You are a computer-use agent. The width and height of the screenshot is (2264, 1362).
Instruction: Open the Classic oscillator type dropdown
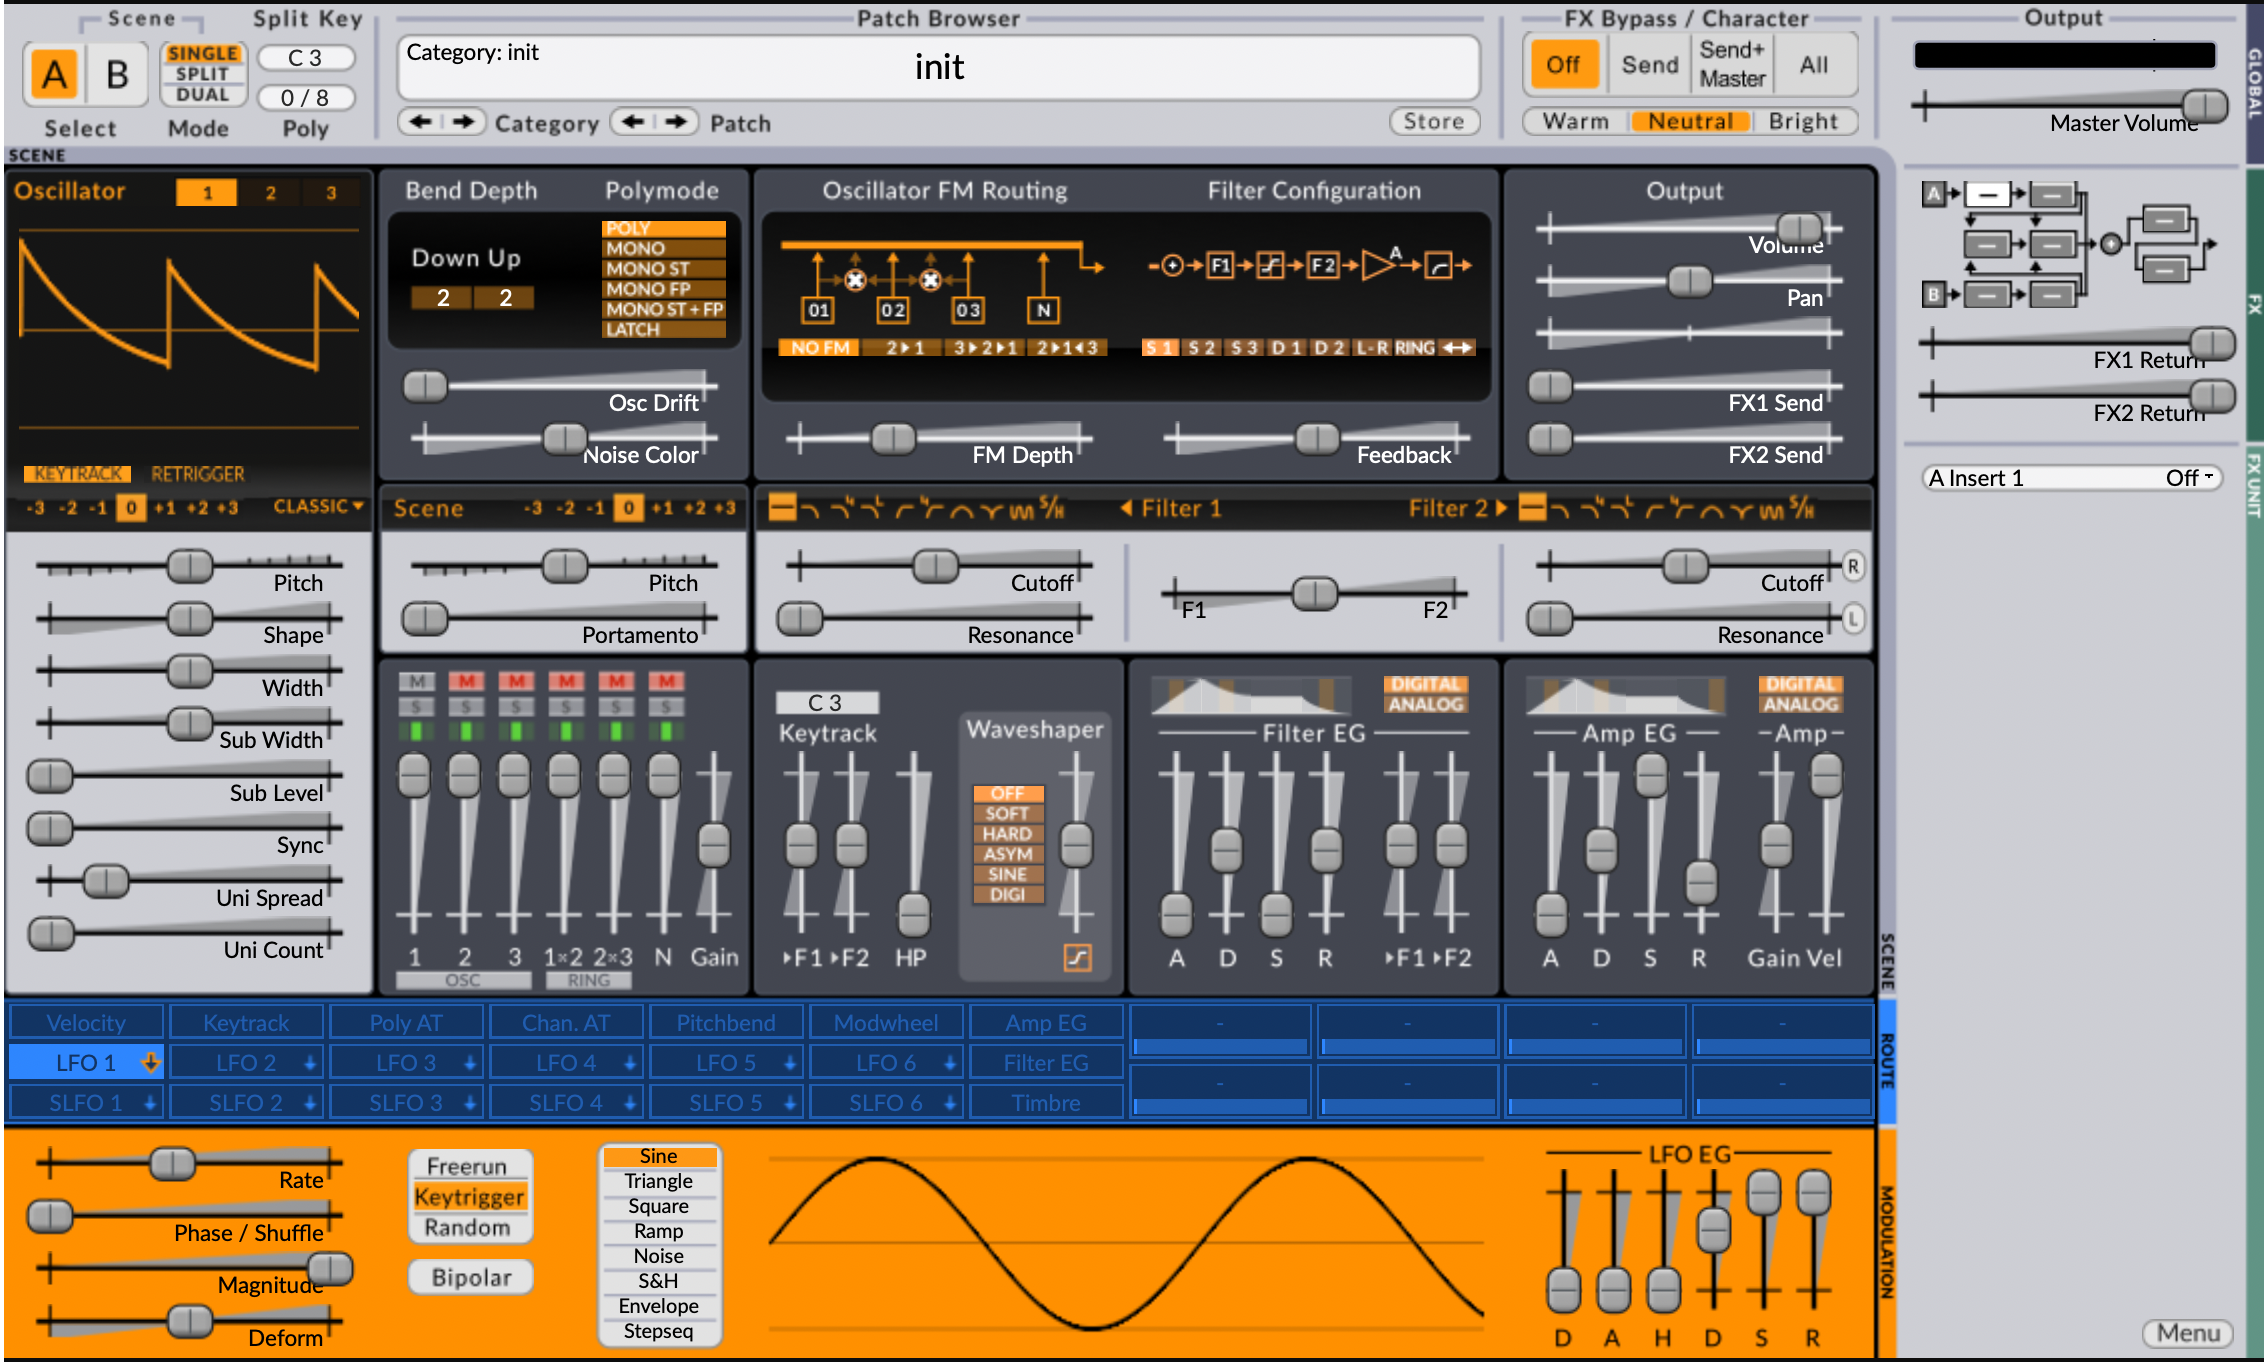(x=318, y=507)
